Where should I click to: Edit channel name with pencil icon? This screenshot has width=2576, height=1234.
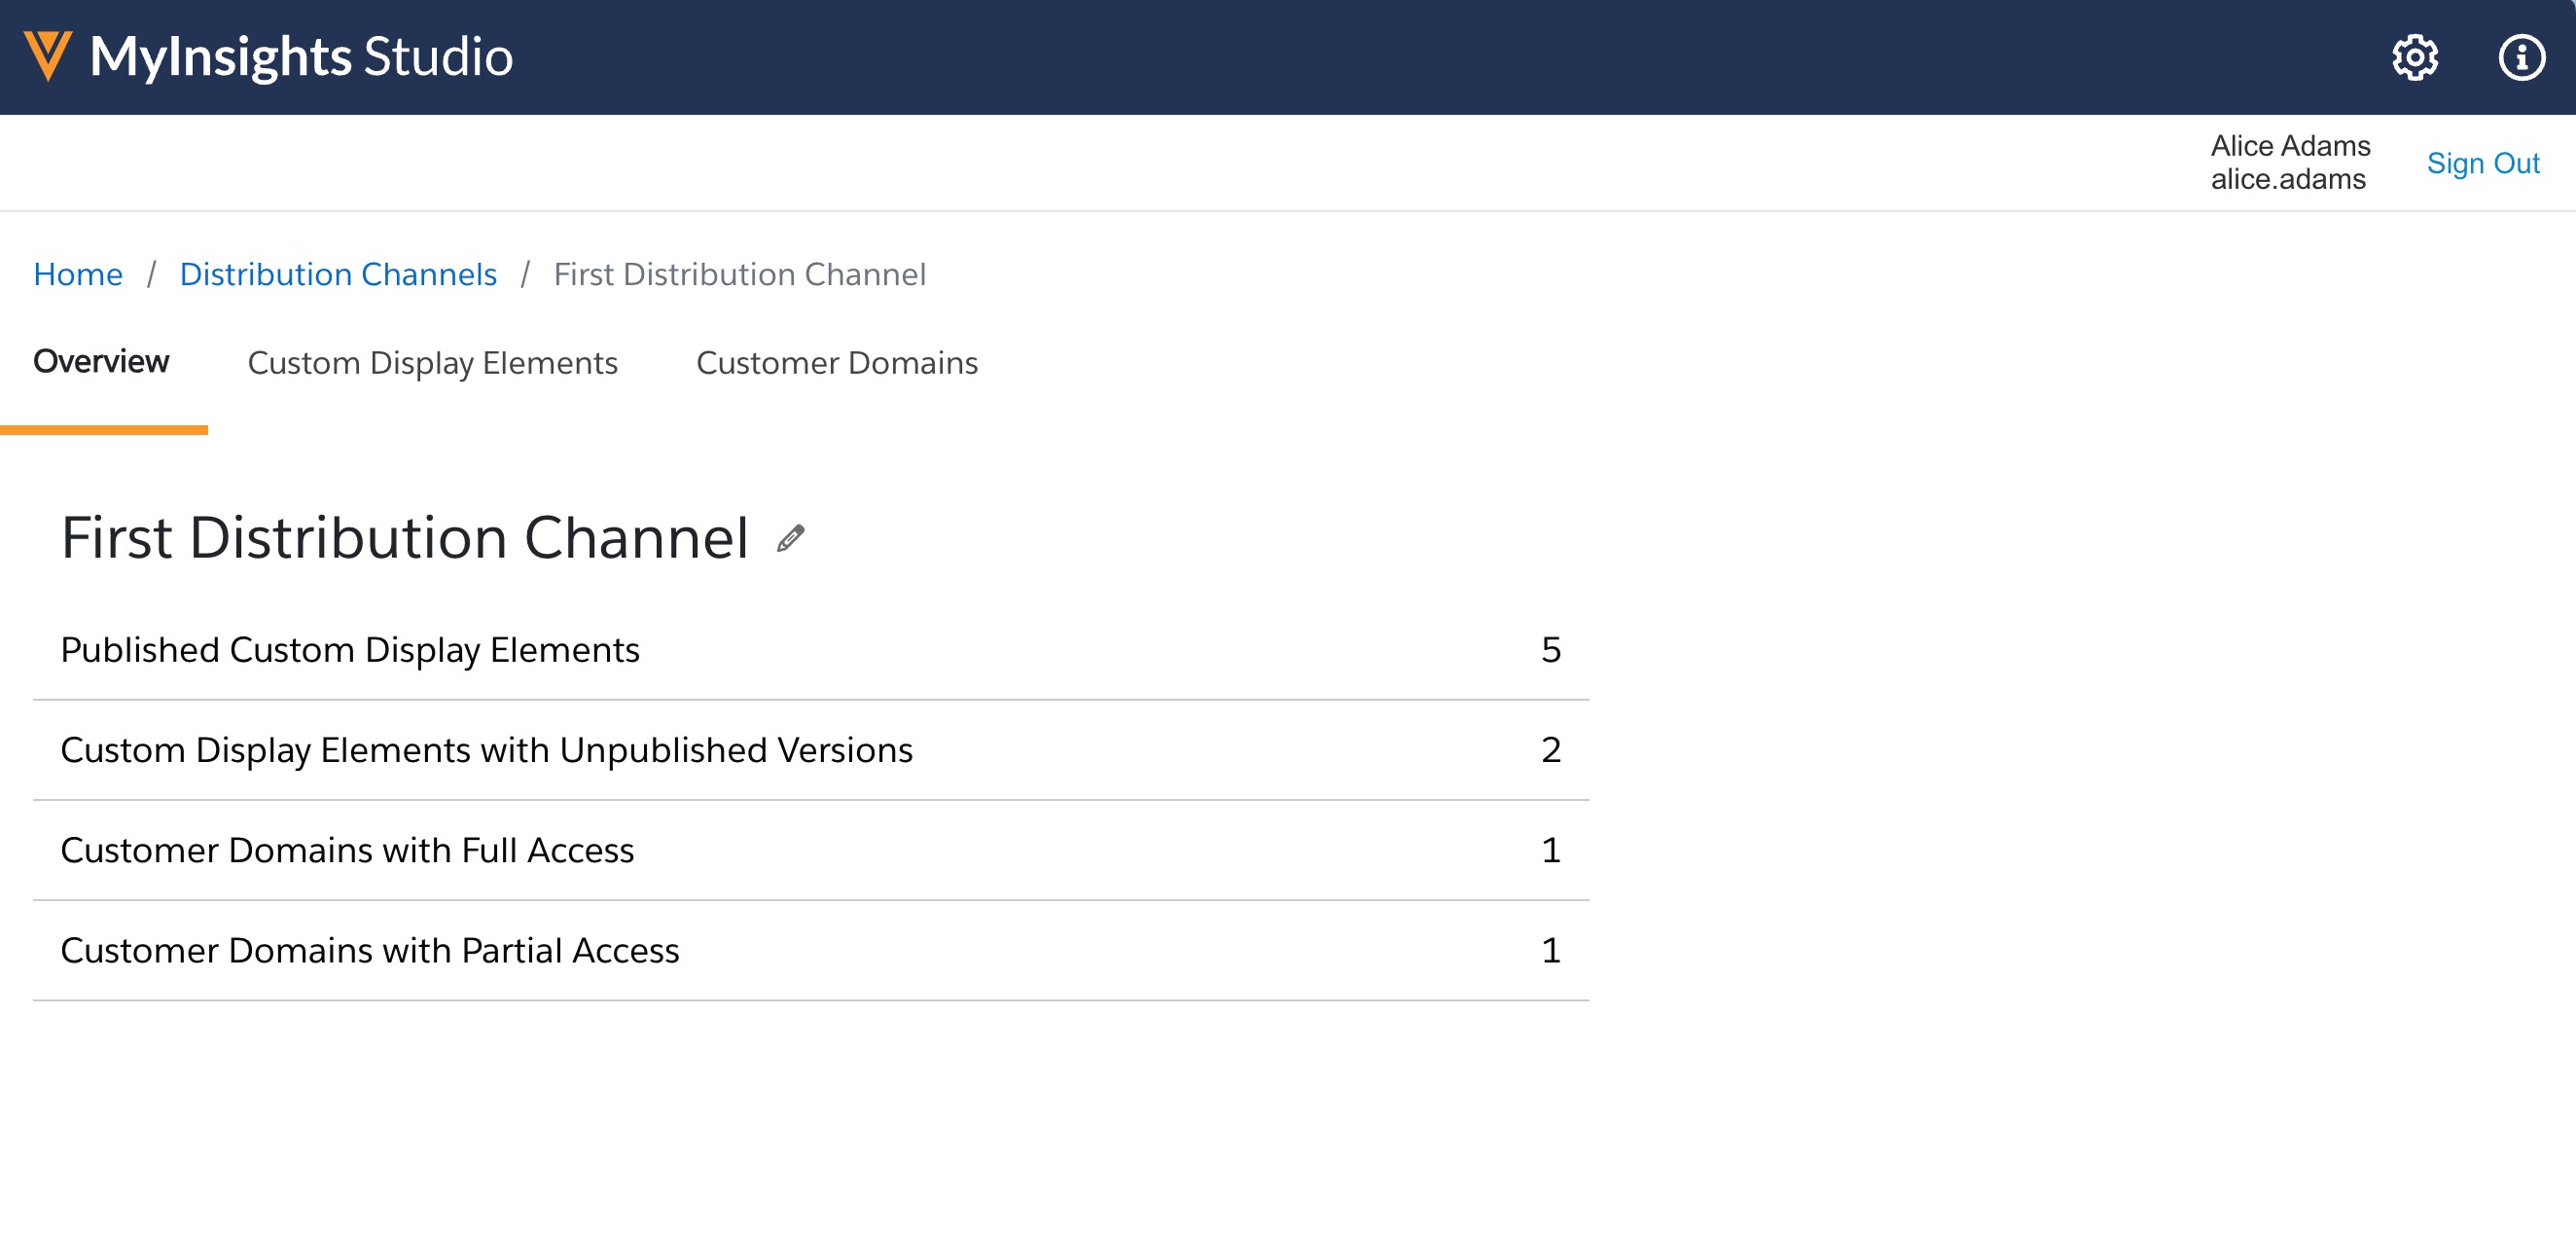click(790, 539)
